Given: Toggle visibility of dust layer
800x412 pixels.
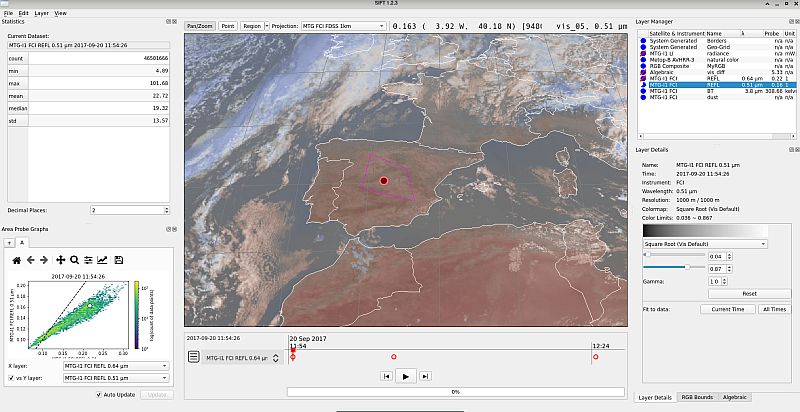Looking at the screenshot, I should click(x=643, y=97).
